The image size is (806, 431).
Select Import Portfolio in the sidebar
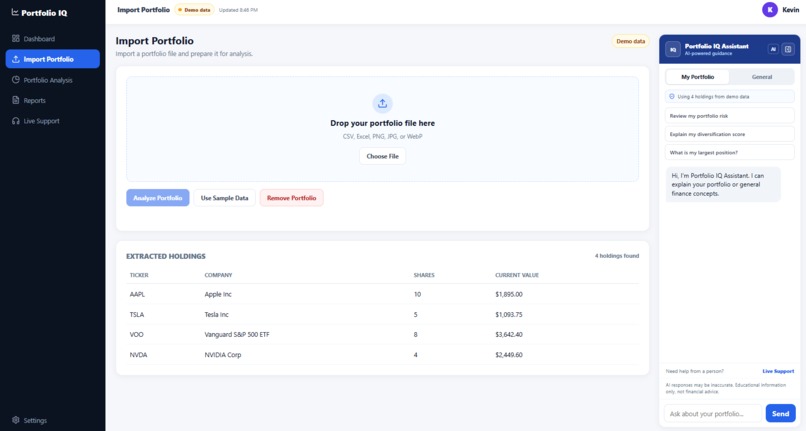tap(52, 59)
